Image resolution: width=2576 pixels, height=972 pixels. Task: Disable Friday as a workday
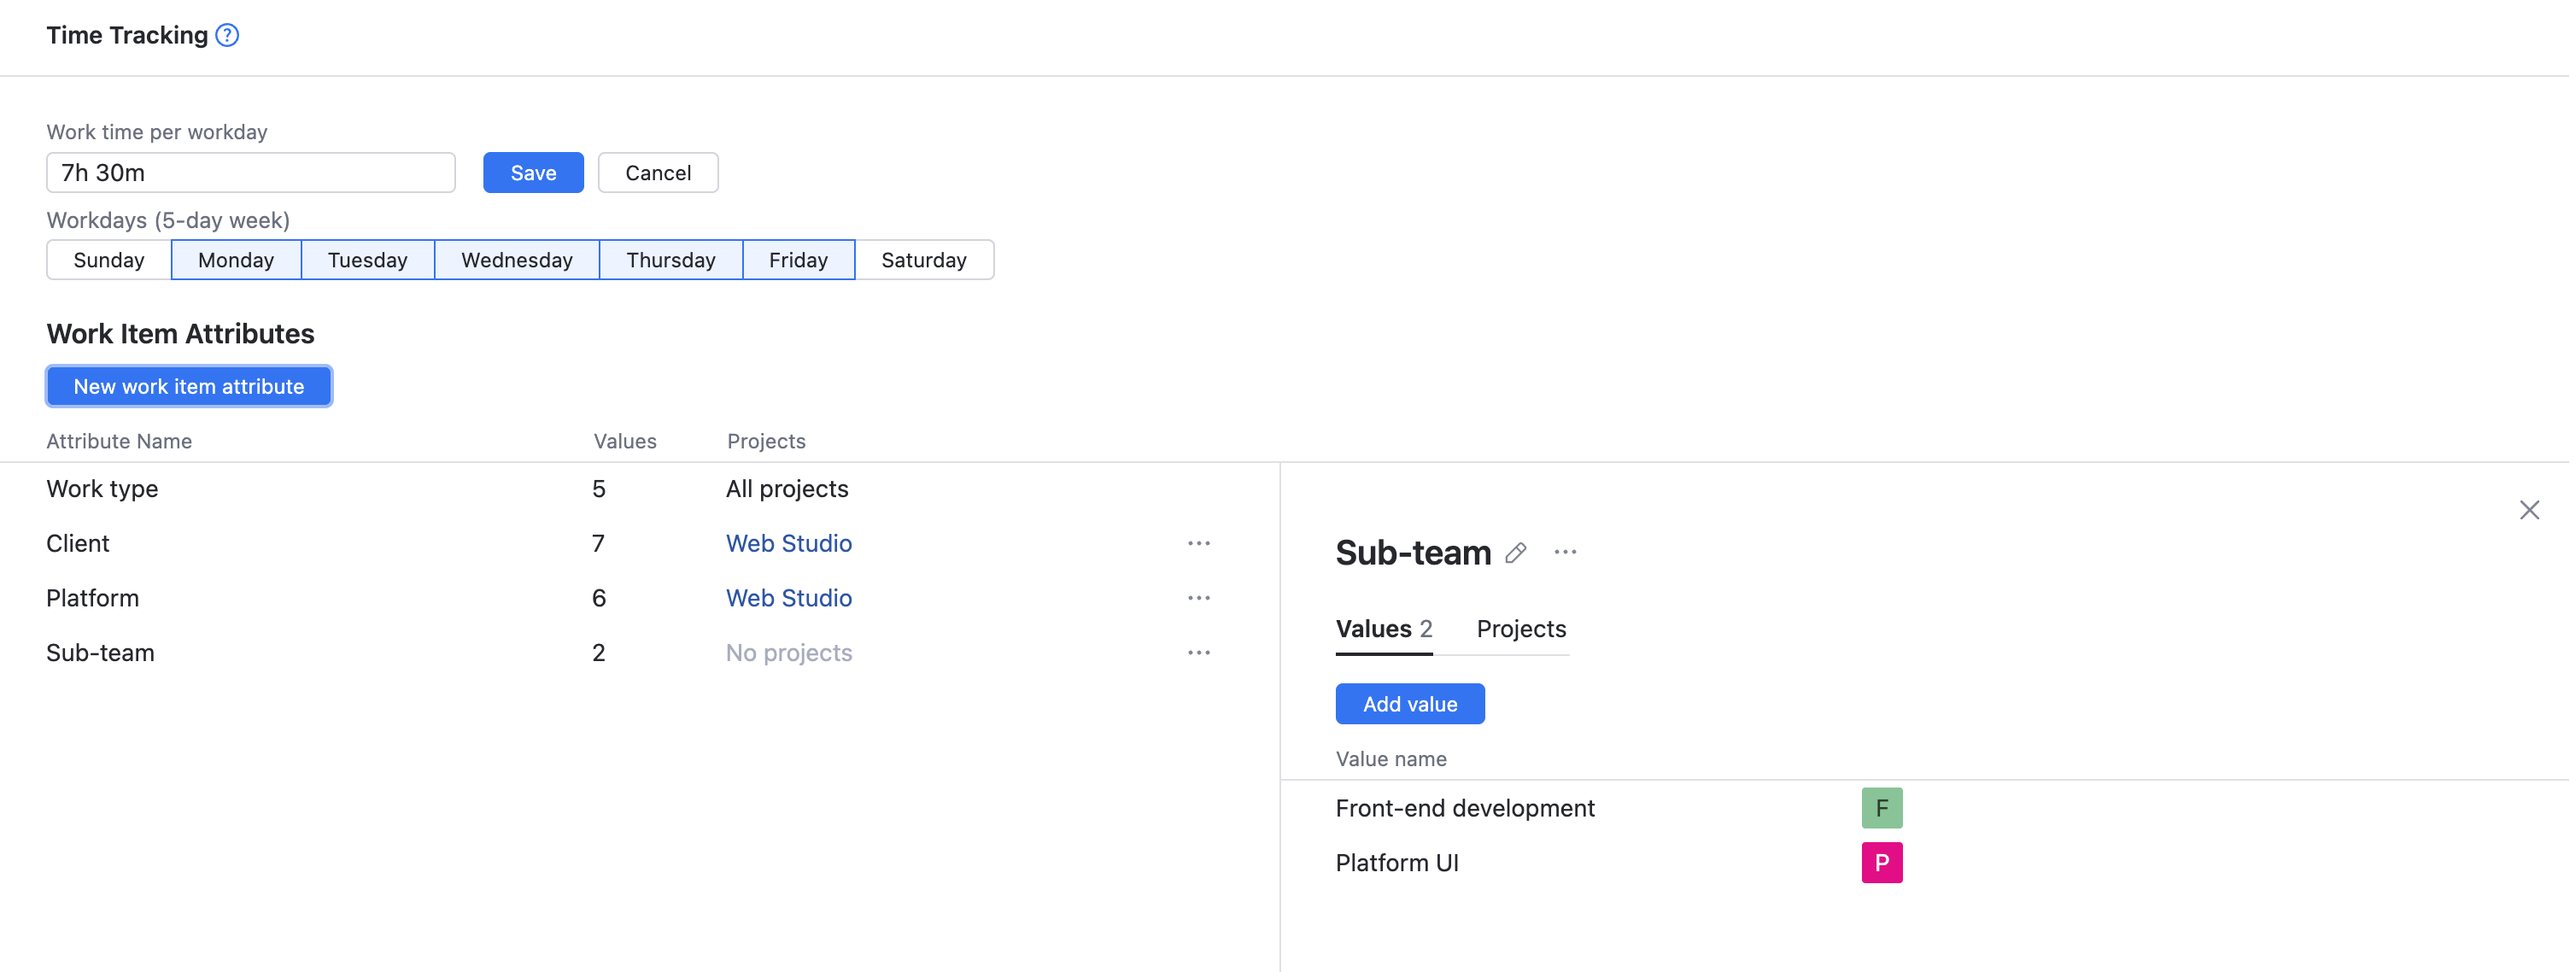pyautogui.click(x=798, y=259)
